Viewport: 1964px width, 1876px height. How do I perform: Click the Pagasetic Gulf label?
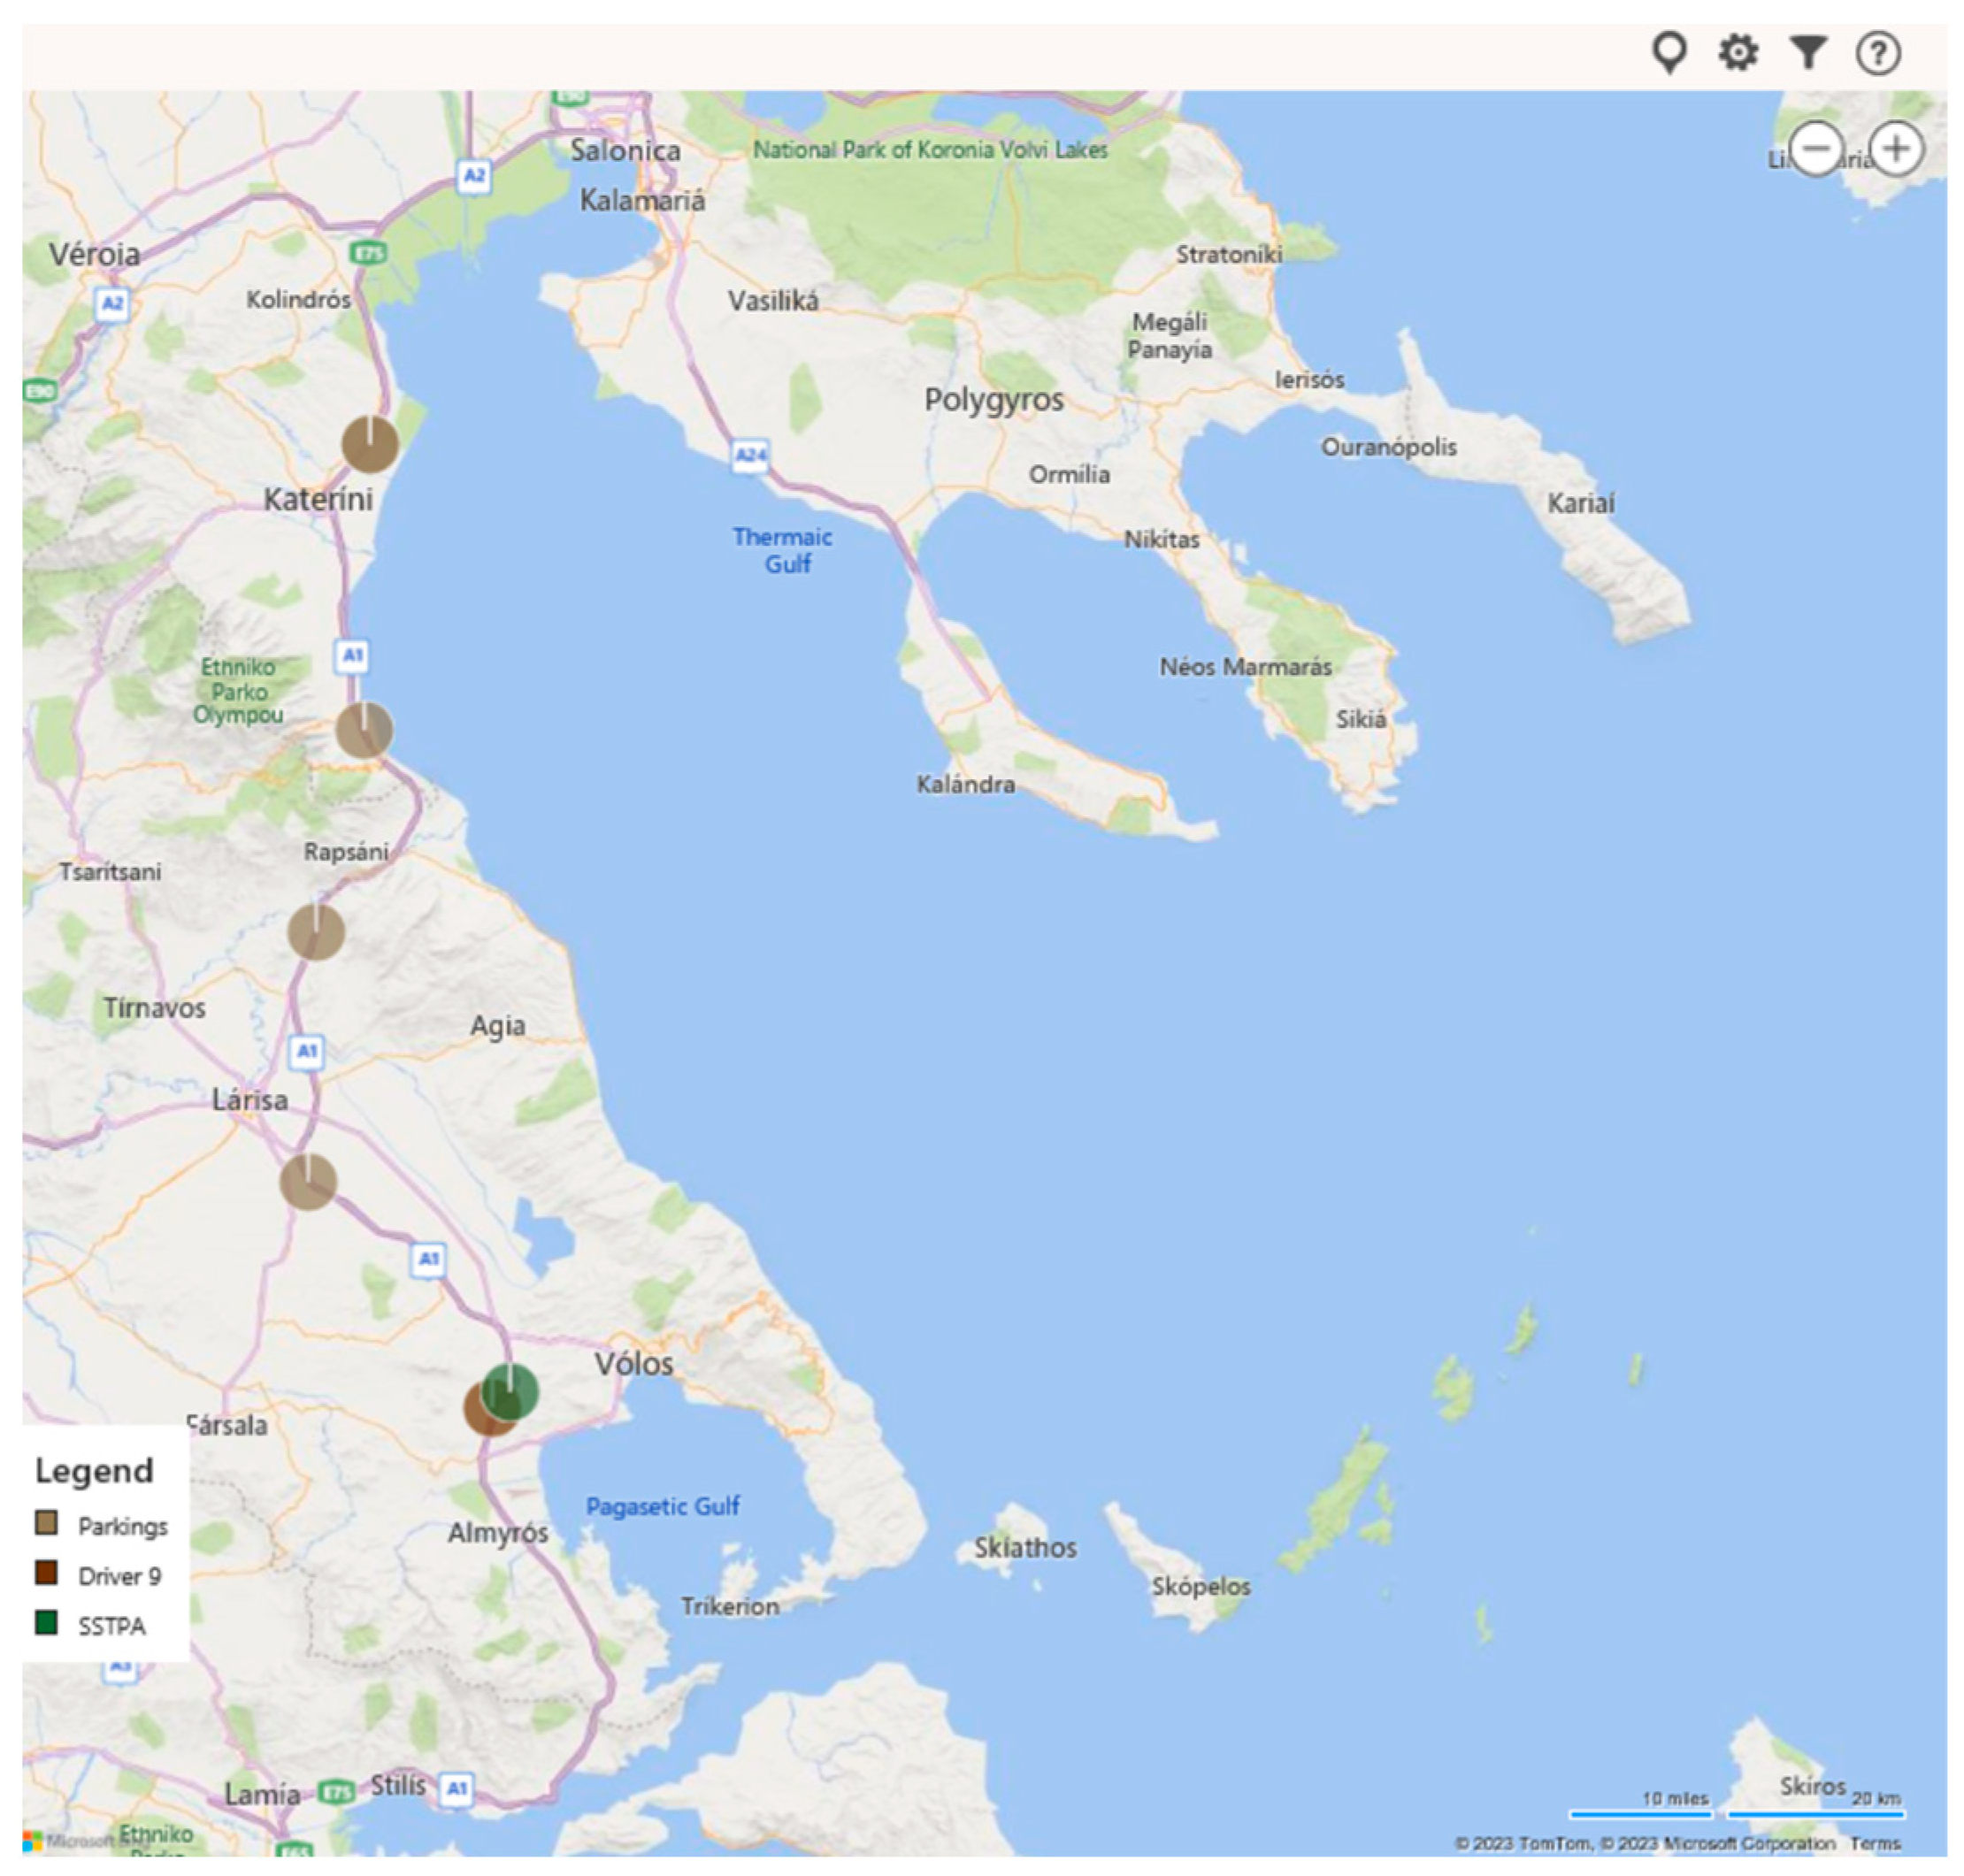[x=662, y=1506]
